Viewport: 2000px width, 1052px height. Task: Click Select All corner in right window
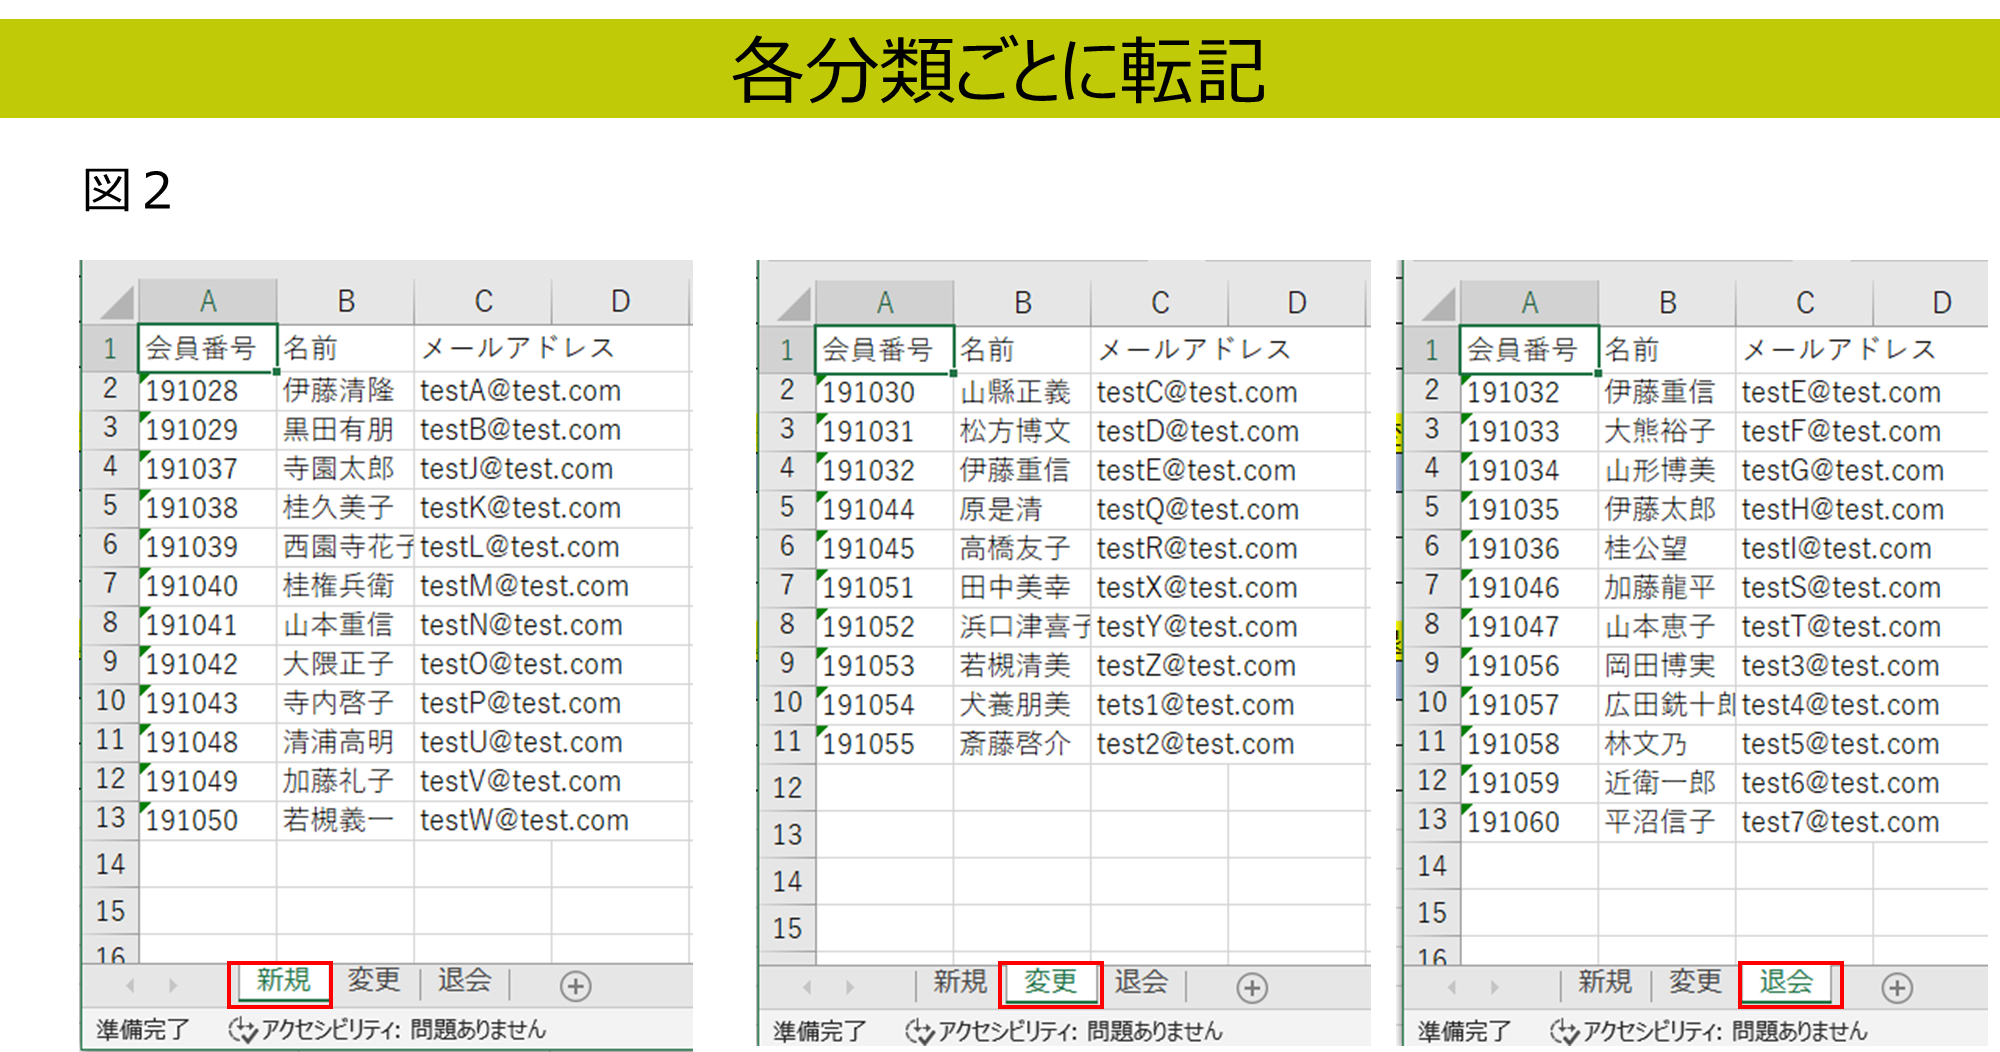[1439, 304]
